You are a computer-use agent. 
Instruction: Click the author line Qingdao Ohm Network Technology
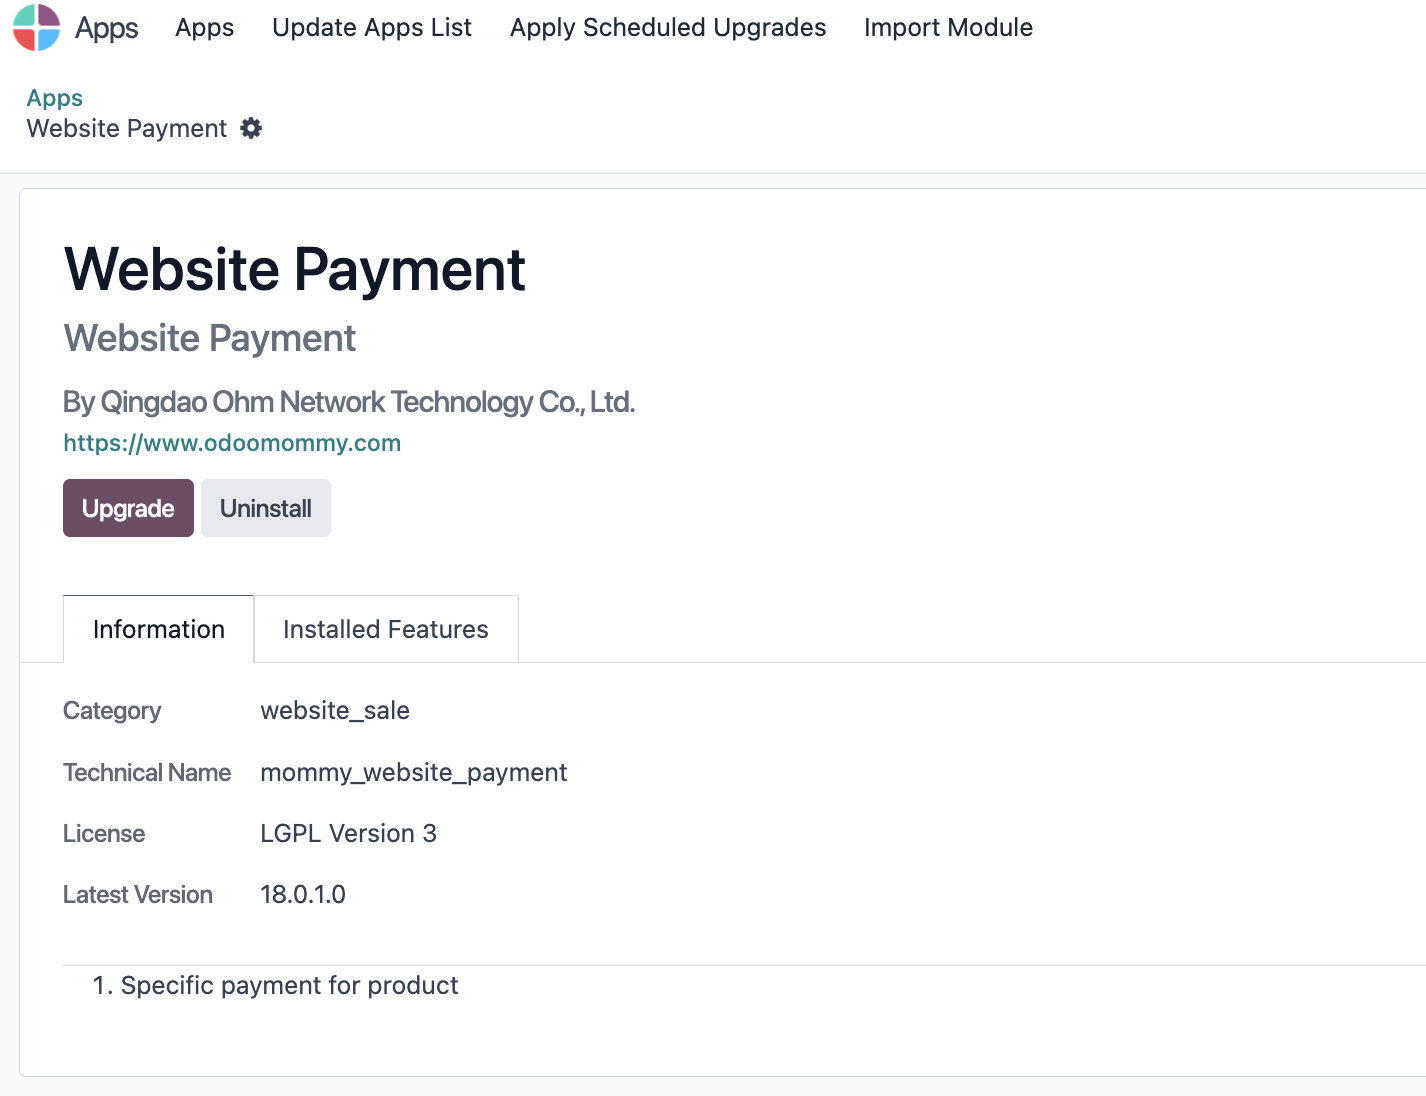click(x=349, y=402)
